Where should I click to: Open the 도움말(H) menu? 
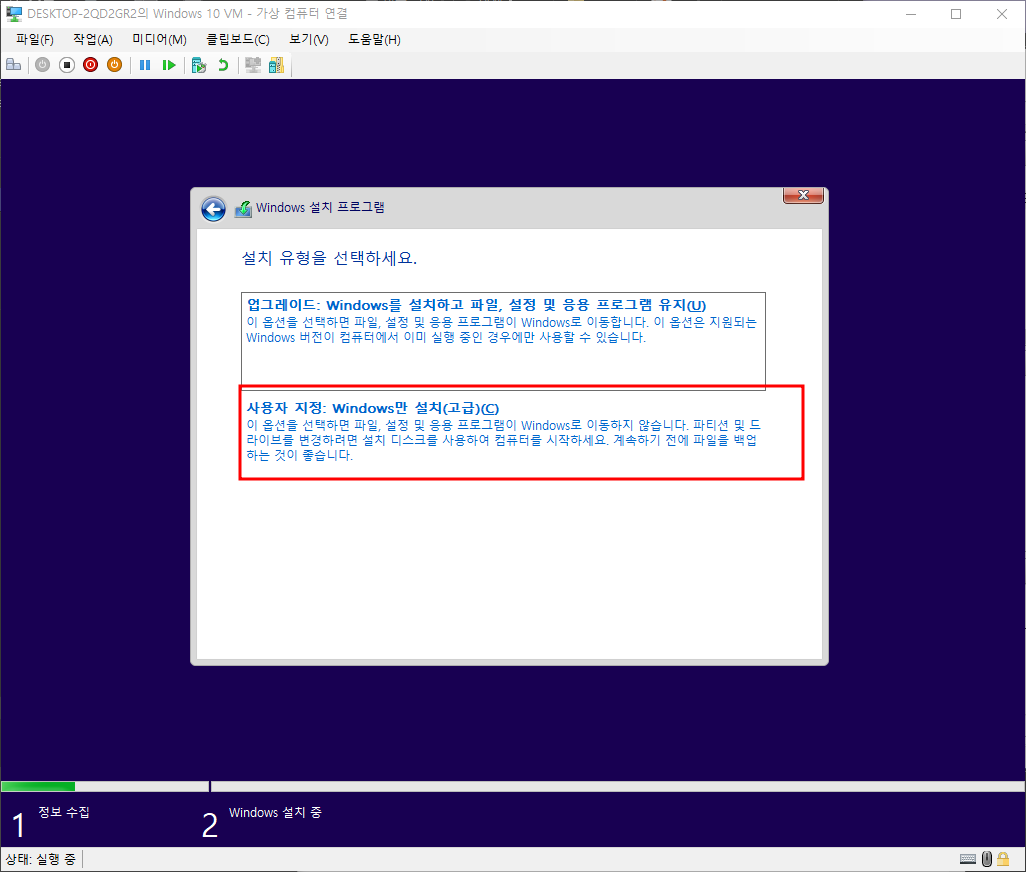(374, 39)
